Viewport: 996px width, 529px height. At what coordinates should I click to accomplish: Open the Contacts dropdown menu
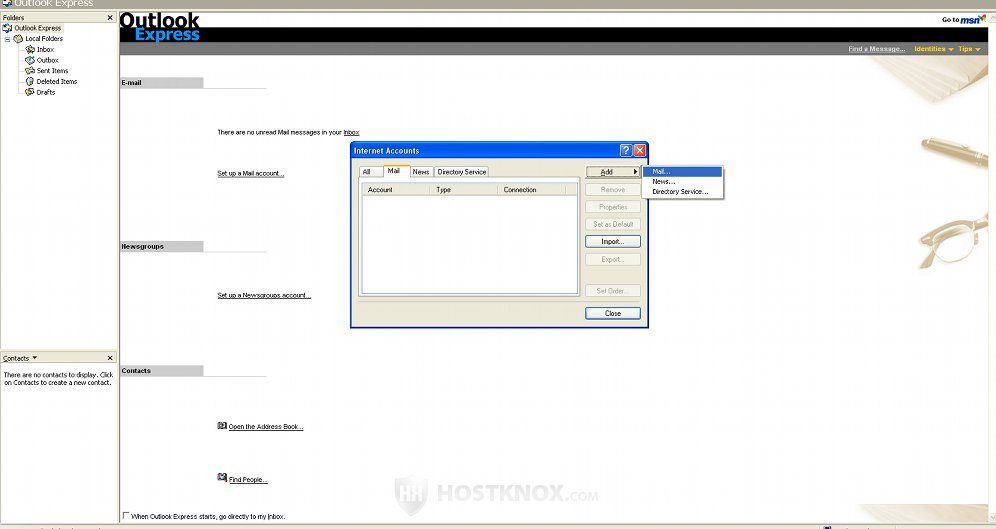click(x=35, y=358)
